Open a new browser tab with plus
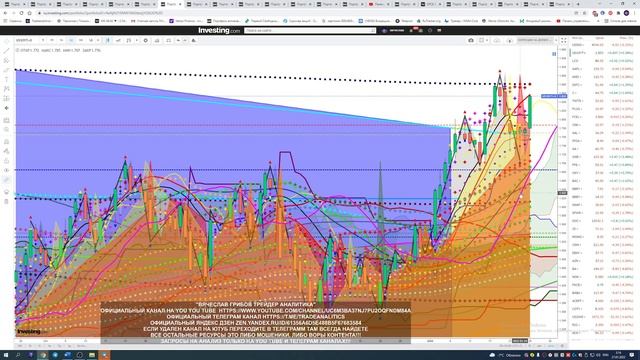This screenshot has height=360, width=640. tap(578, 4)
